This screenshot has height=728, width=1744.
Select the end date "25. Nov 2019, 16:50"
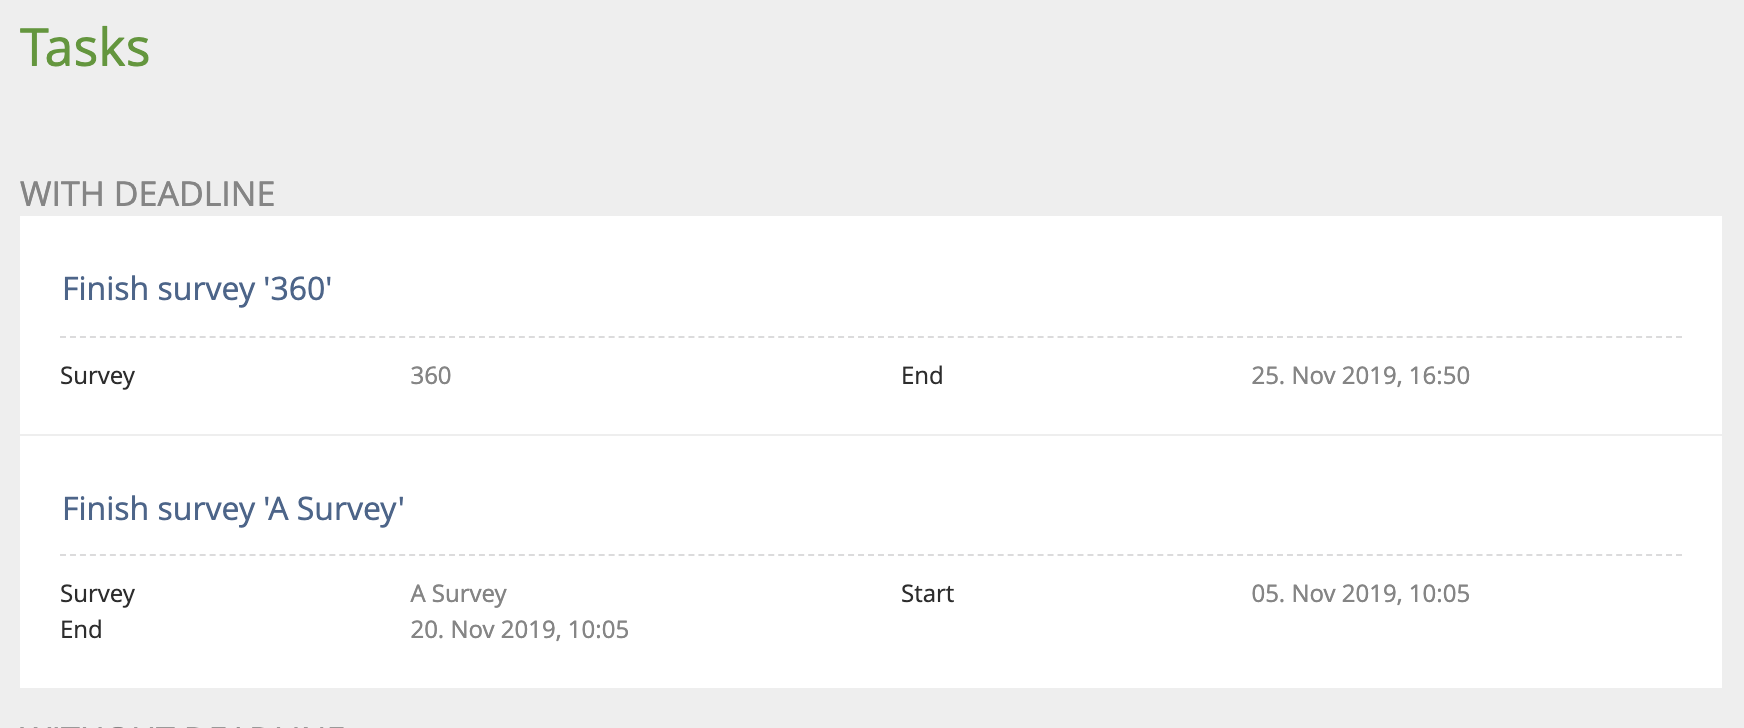(x=1360, y=376)
